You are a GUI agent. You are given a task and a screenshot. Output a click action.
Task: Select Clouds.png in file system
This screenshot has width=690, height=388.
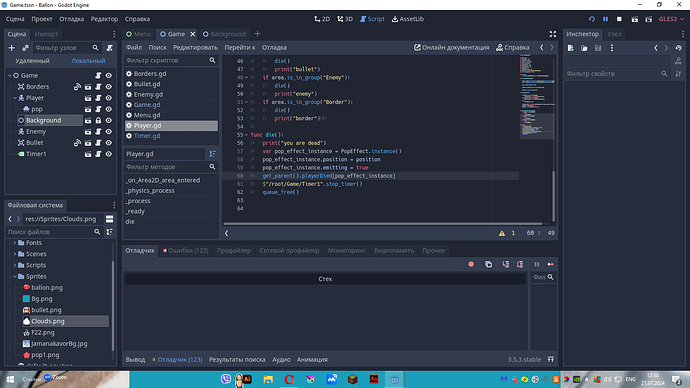[65, 321]
